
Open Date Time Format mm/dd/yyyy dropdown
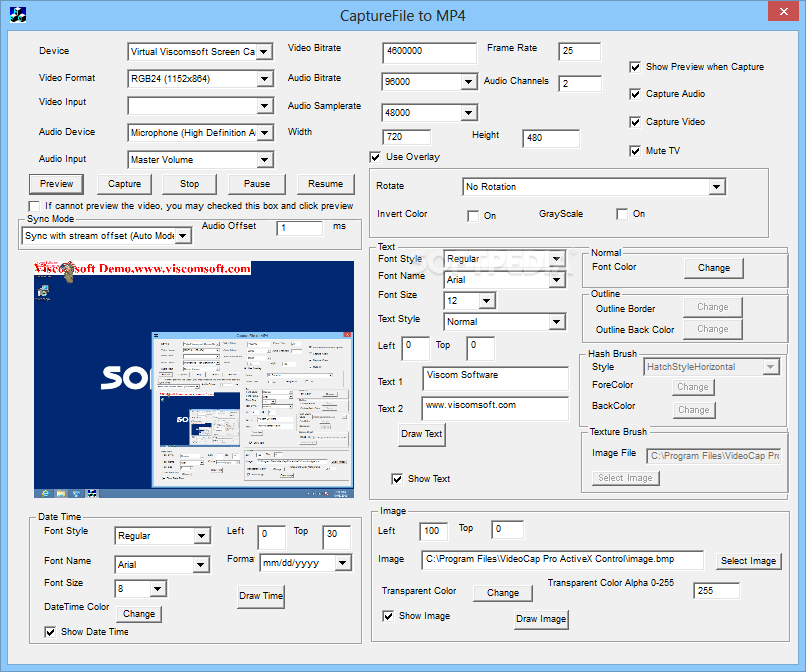(x=343, y=563)
